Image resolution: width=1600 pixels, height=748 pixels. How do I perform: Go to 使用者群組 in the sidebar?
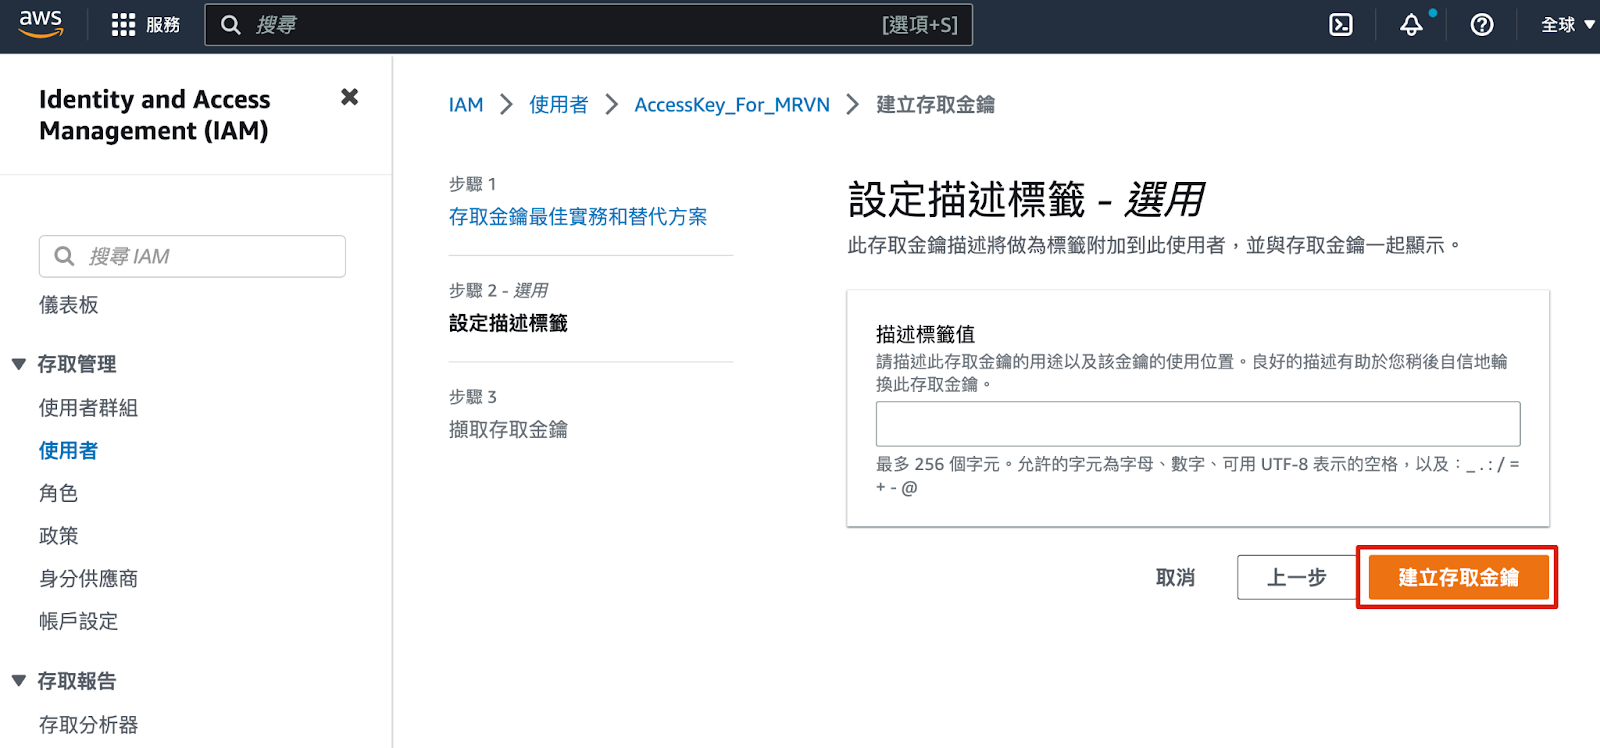click(88, 408)
